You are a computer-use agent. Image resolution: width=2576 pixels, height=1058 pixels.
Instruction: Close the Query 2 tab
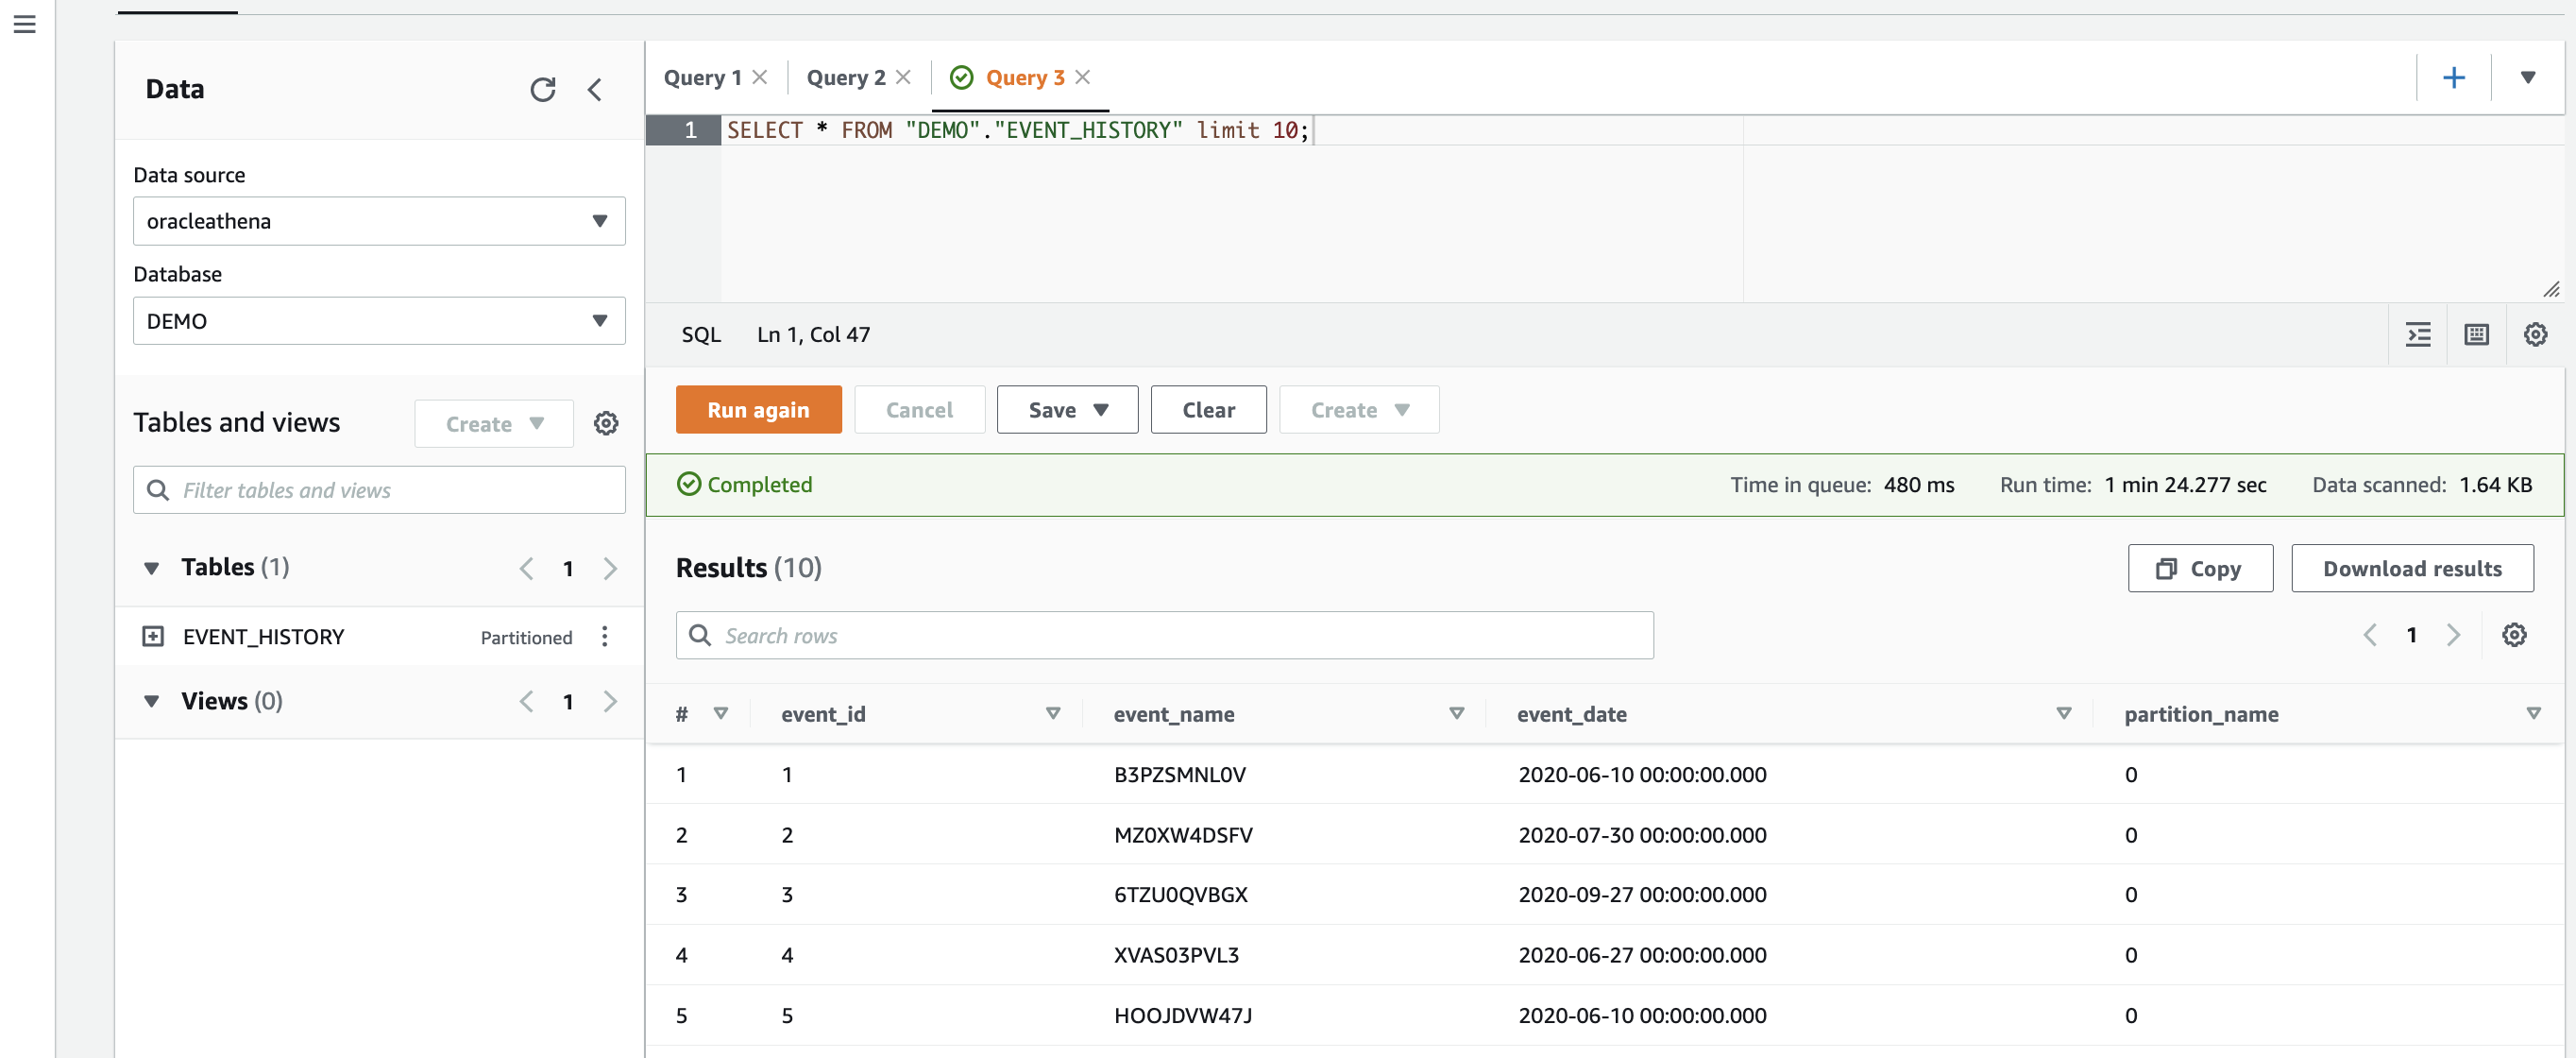click(x=903, y=78)
